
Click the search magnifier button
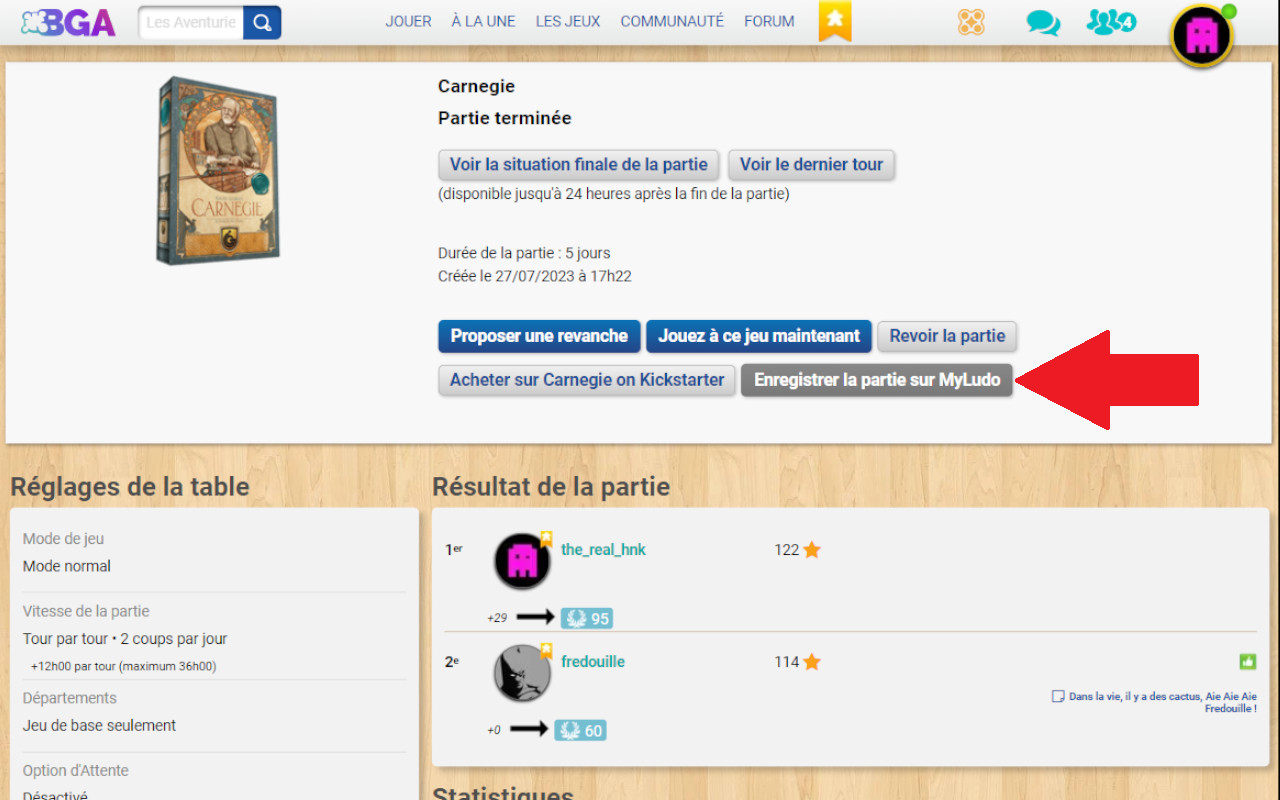pyautogui.click(x=262, y=22)
